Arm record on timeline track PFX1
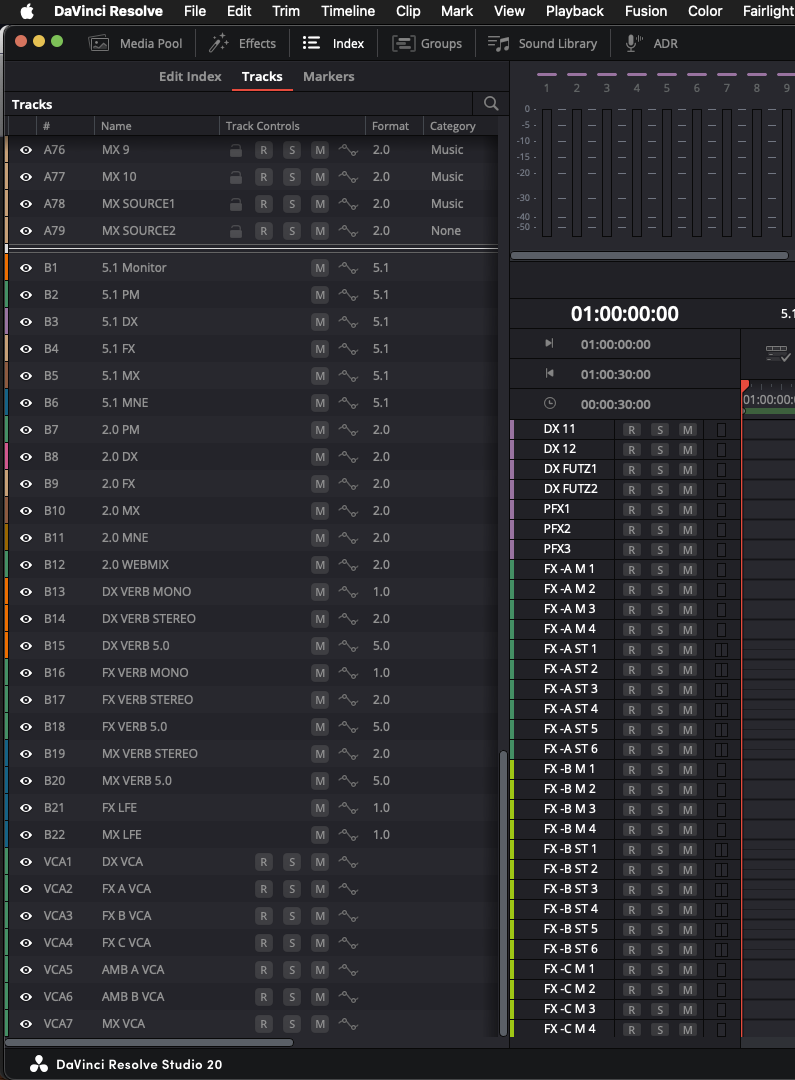 631,510
